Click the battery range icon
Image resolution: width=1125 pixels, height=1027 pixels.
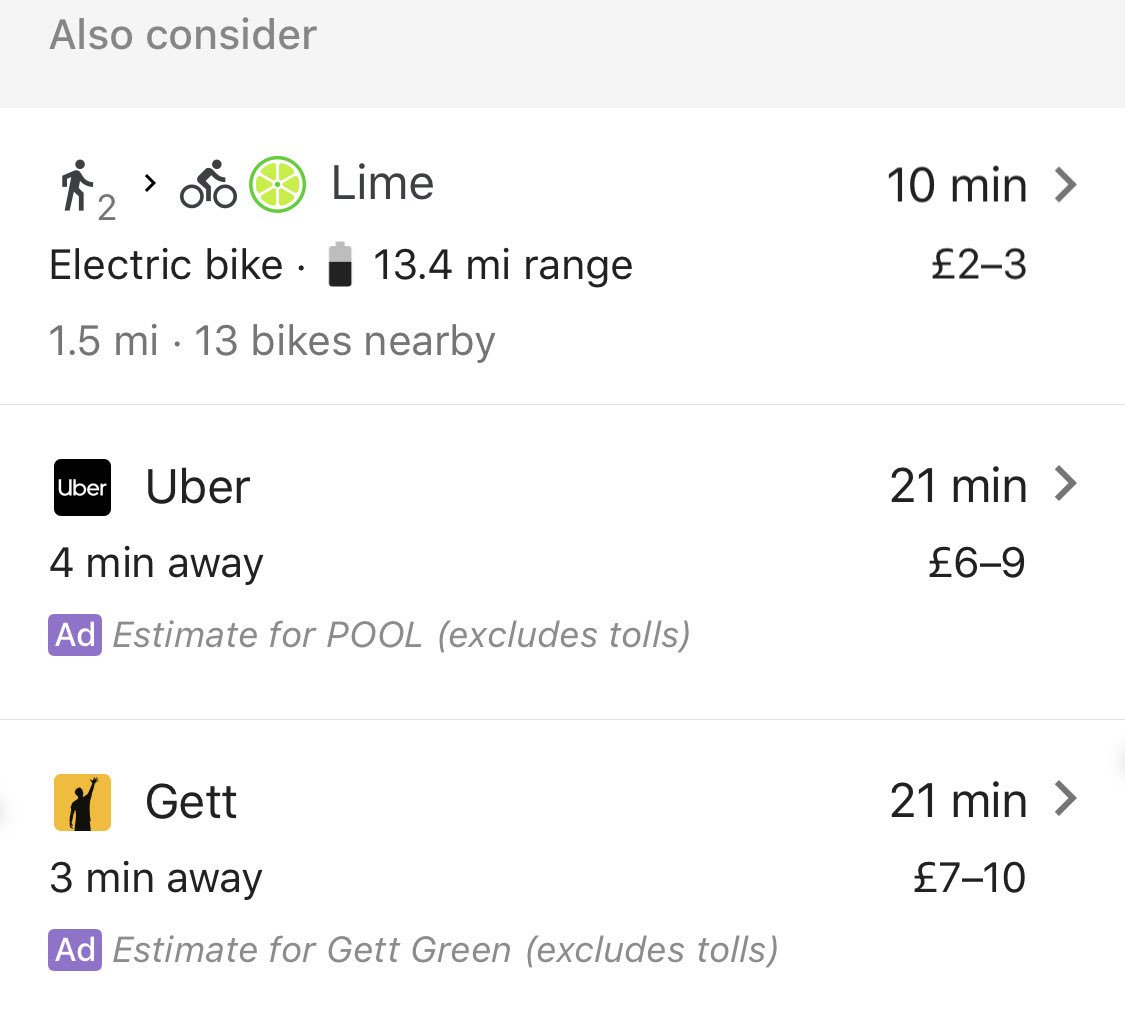pos(341,265)
